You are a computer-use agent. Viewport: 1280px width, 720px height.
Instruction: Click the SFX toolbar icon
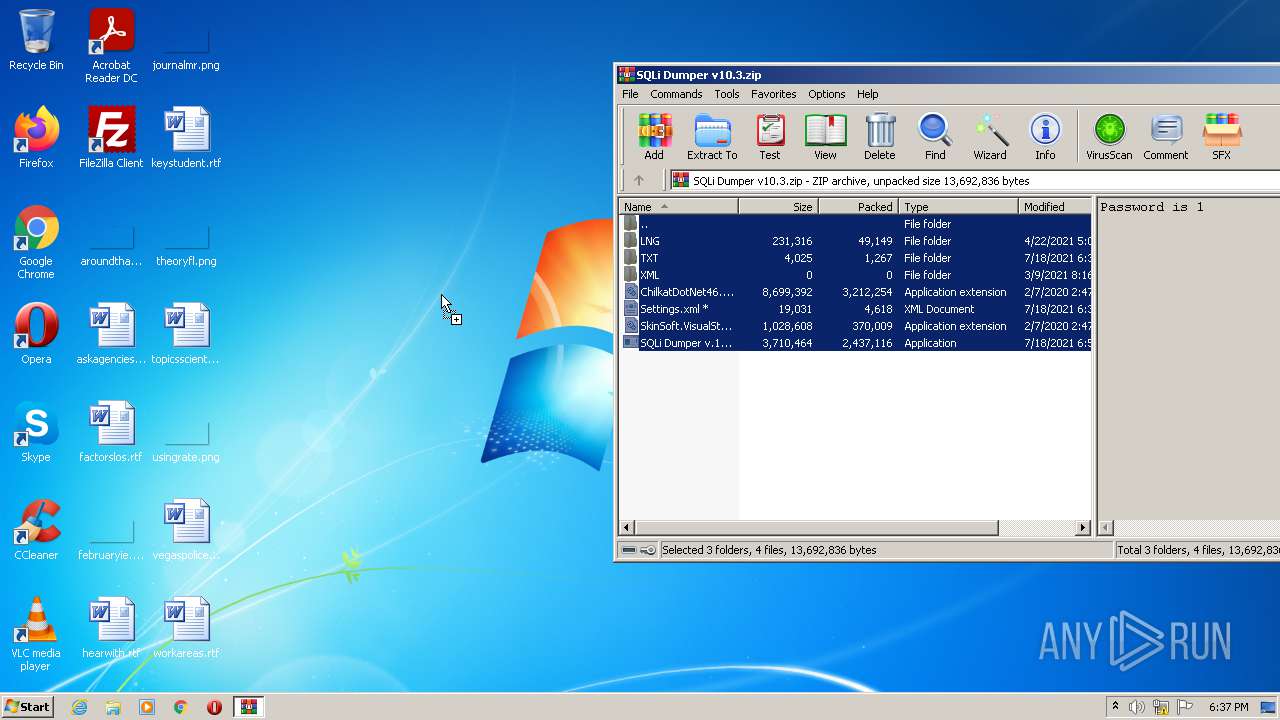[x=1221, y=136]
